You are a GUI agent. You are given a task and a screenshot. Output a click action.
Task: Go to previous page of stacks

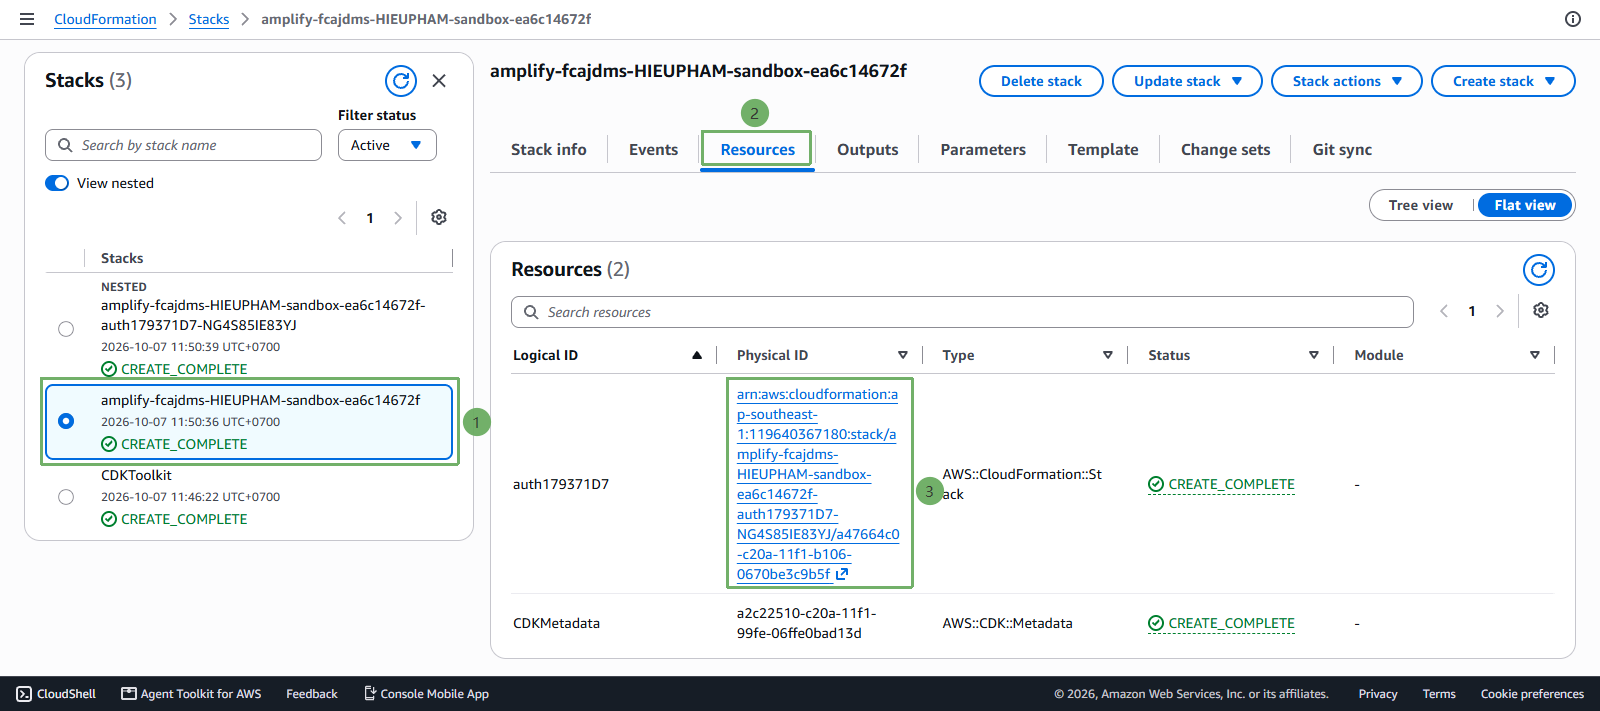(342, 218)
